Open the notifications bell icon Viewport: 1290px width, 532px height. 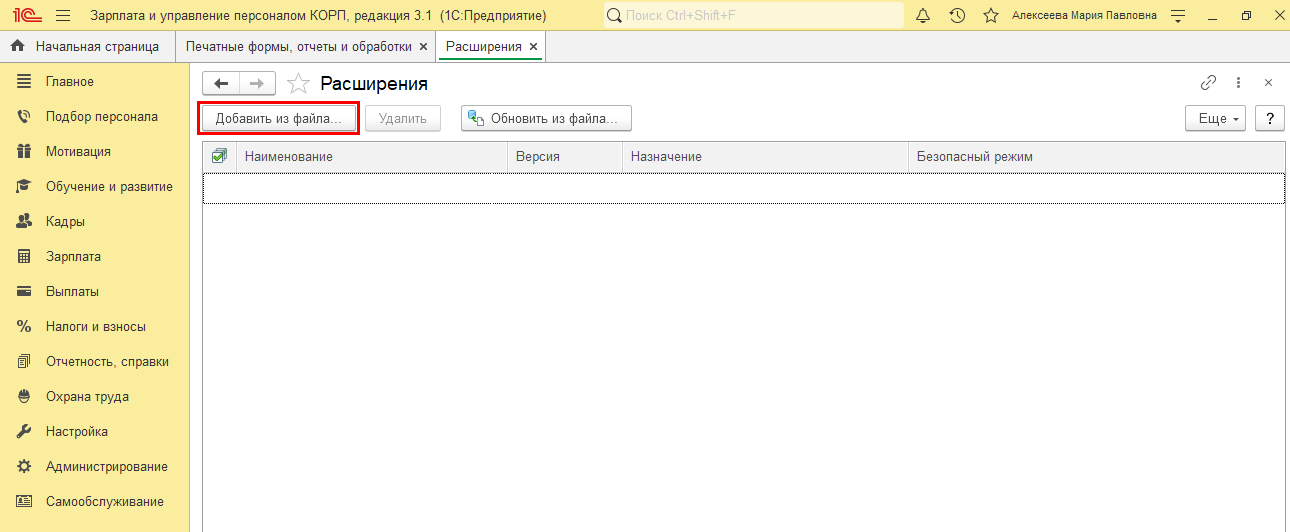tap(923, 16)
